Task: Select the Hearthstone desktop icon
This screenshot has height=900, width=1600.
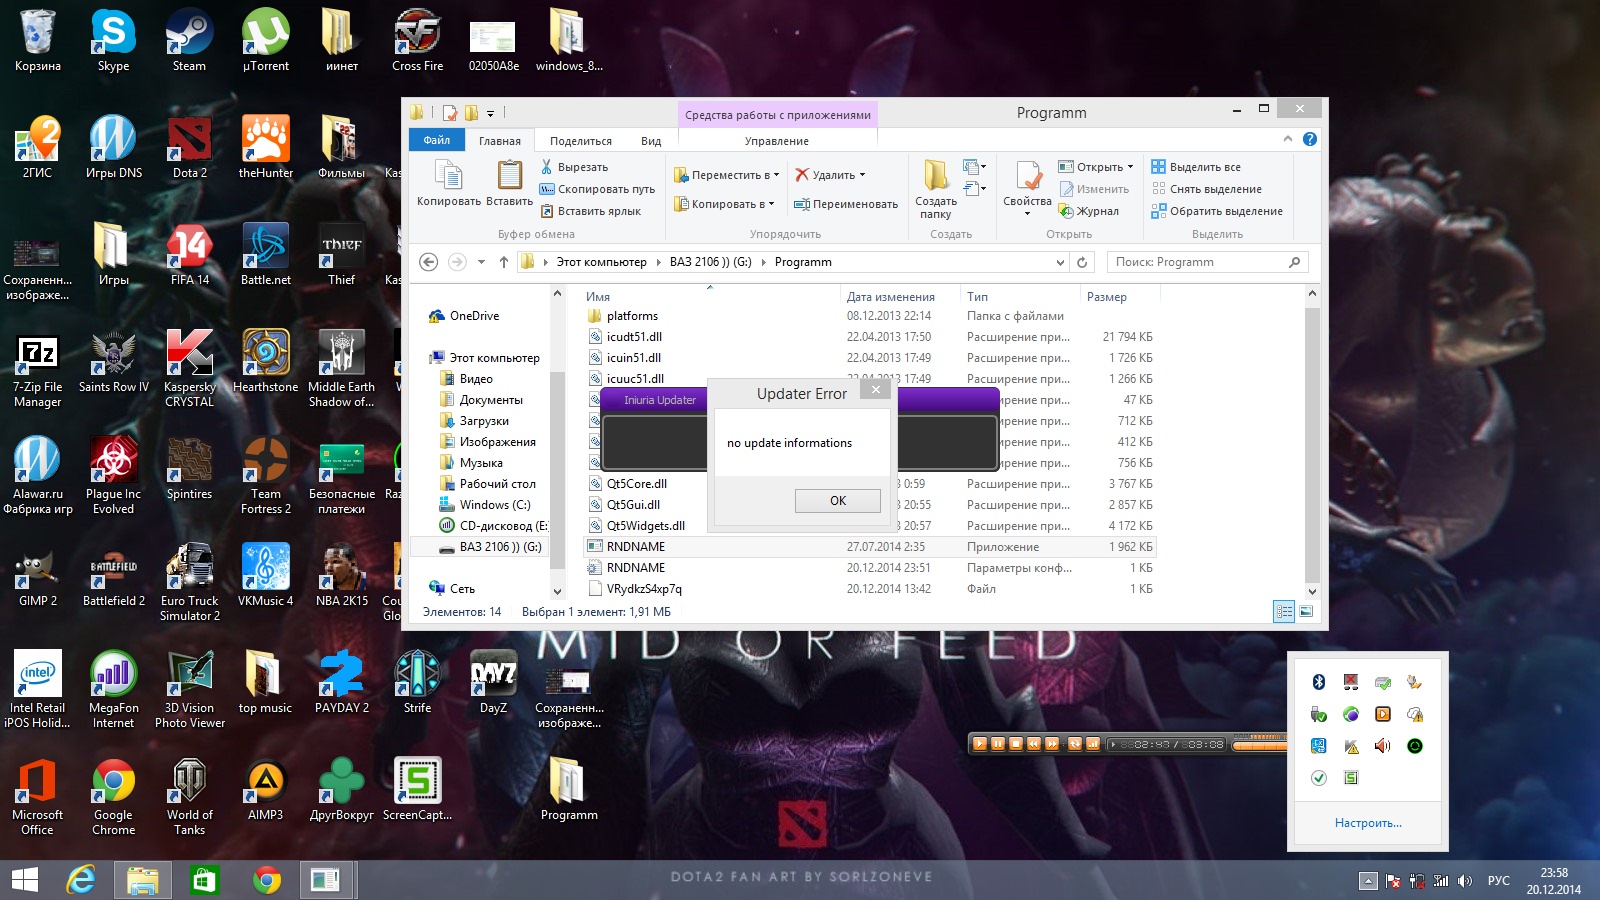Action: point(265,362)
